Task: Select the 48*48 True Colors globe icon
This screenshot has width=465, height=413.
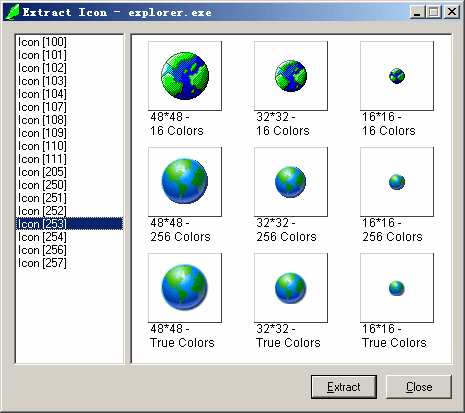Action: pos(185,288)
